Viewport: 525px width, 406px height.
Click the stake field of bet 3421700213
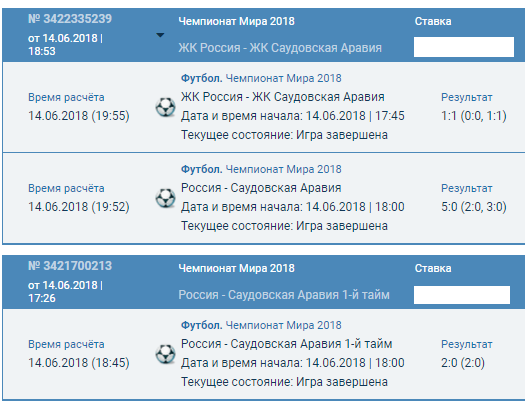pyautogui.click(x=462, y=295)
